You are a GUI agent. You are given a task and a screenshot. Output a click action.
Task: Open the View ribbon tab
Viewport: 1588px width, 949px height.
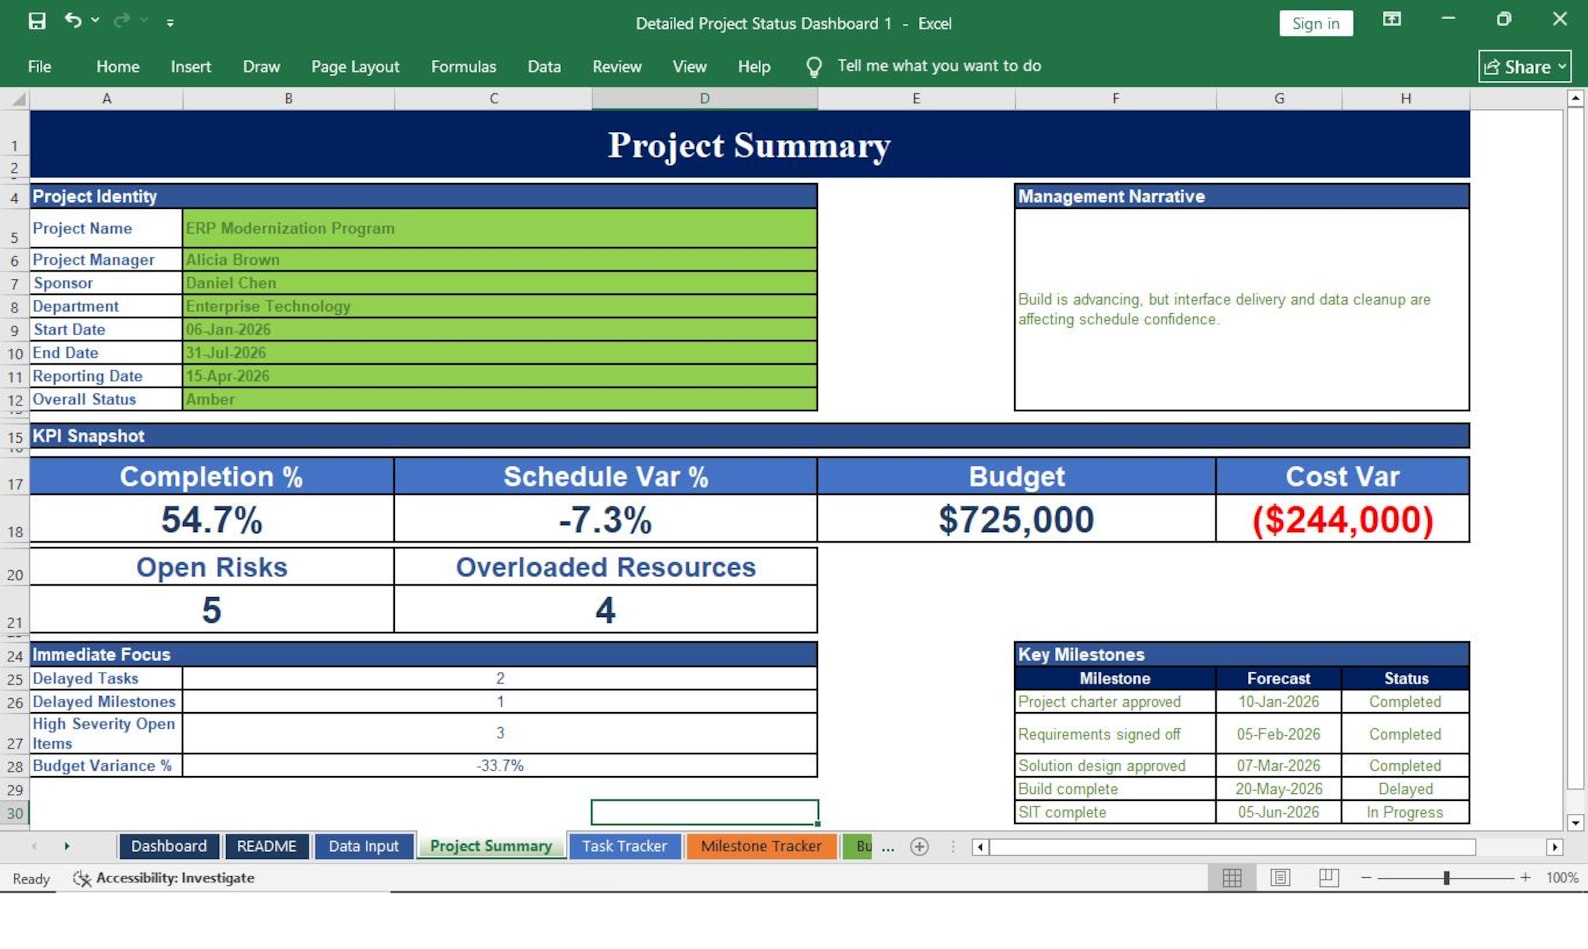point(689,66)
